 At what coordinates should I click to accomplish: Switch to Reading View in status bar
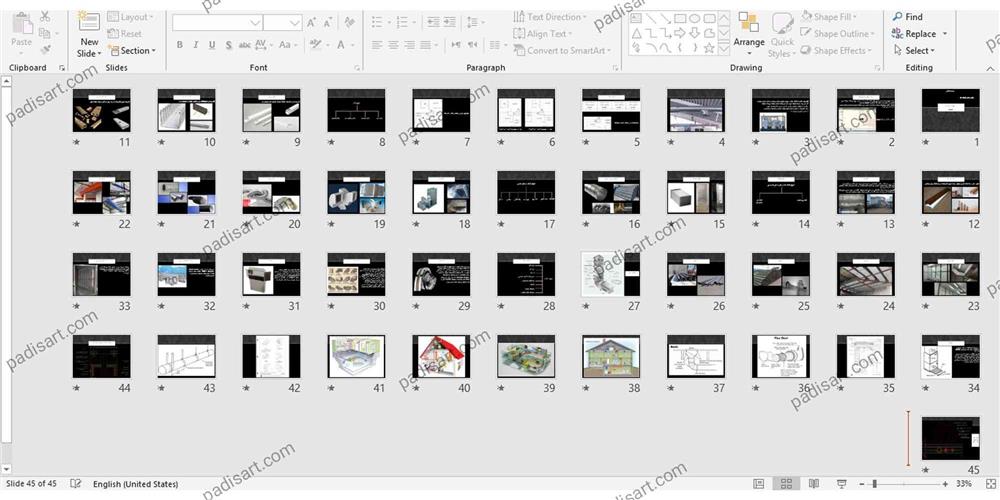pos(812,484)
